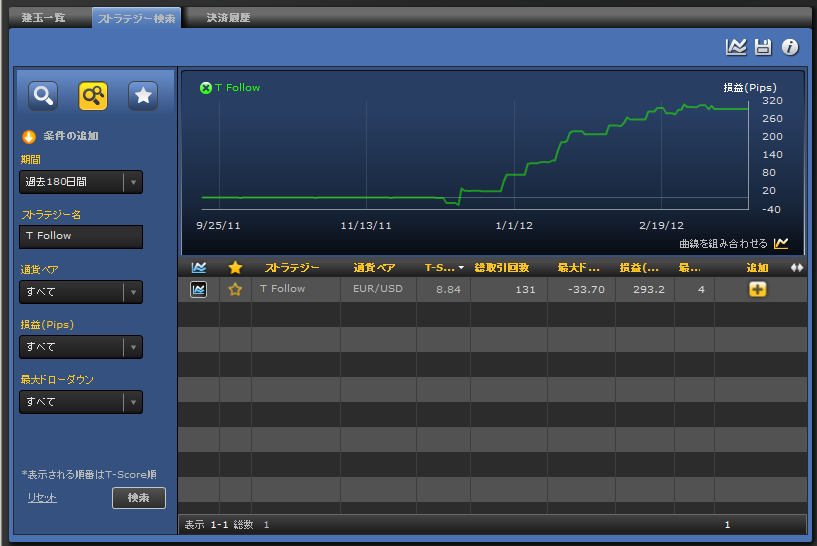Switch to the 建玉一覧 tab

(44, 18)
